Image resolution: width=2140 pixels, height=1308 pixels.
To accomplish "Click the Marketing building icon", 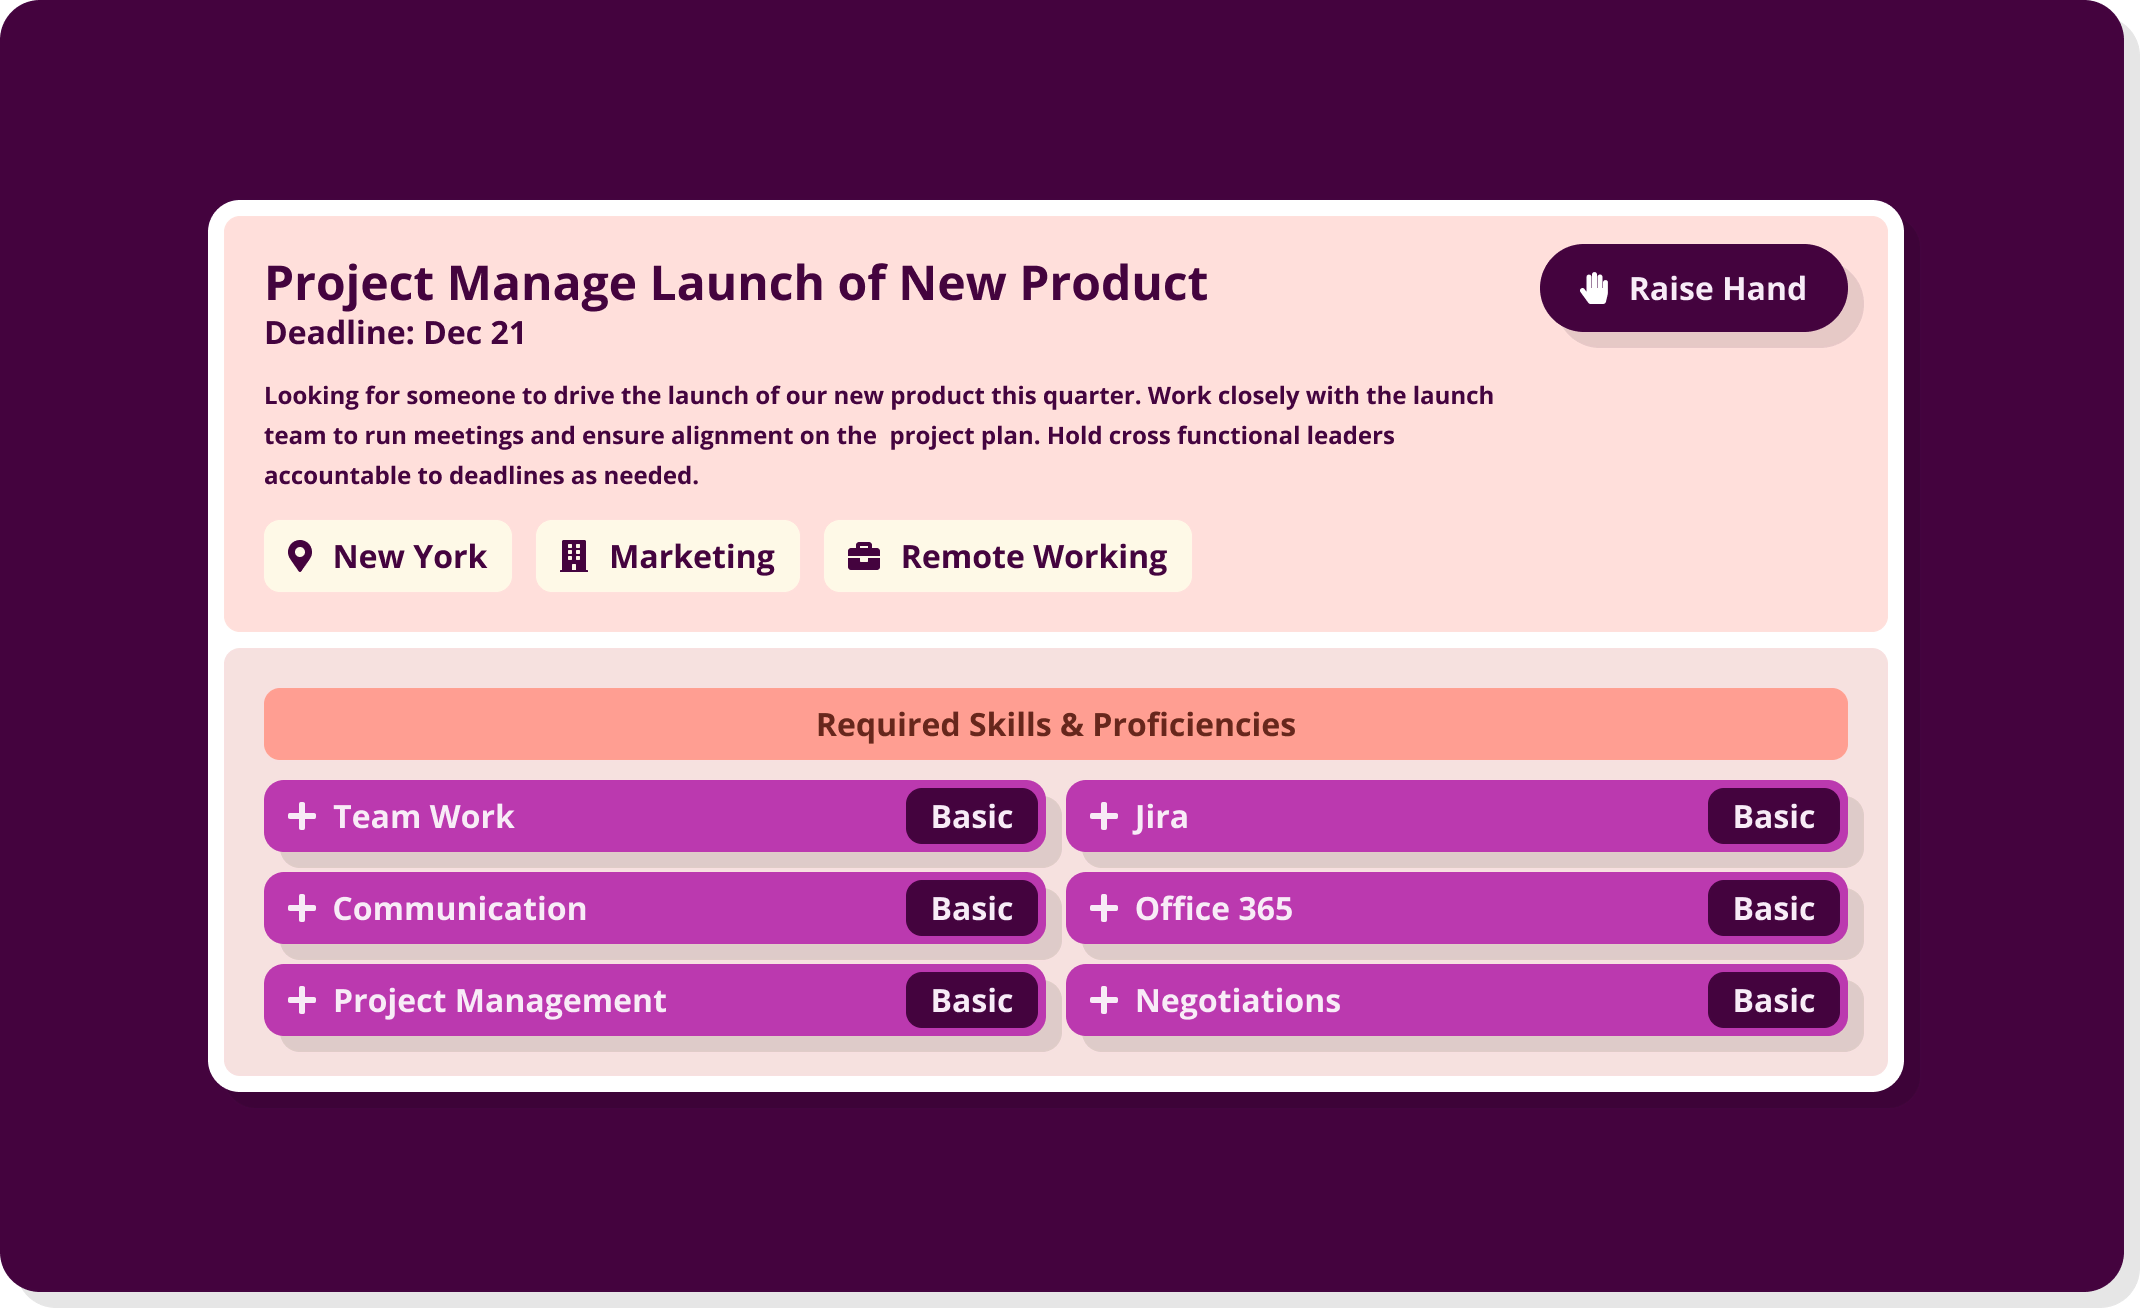I will tap(574, 556).
